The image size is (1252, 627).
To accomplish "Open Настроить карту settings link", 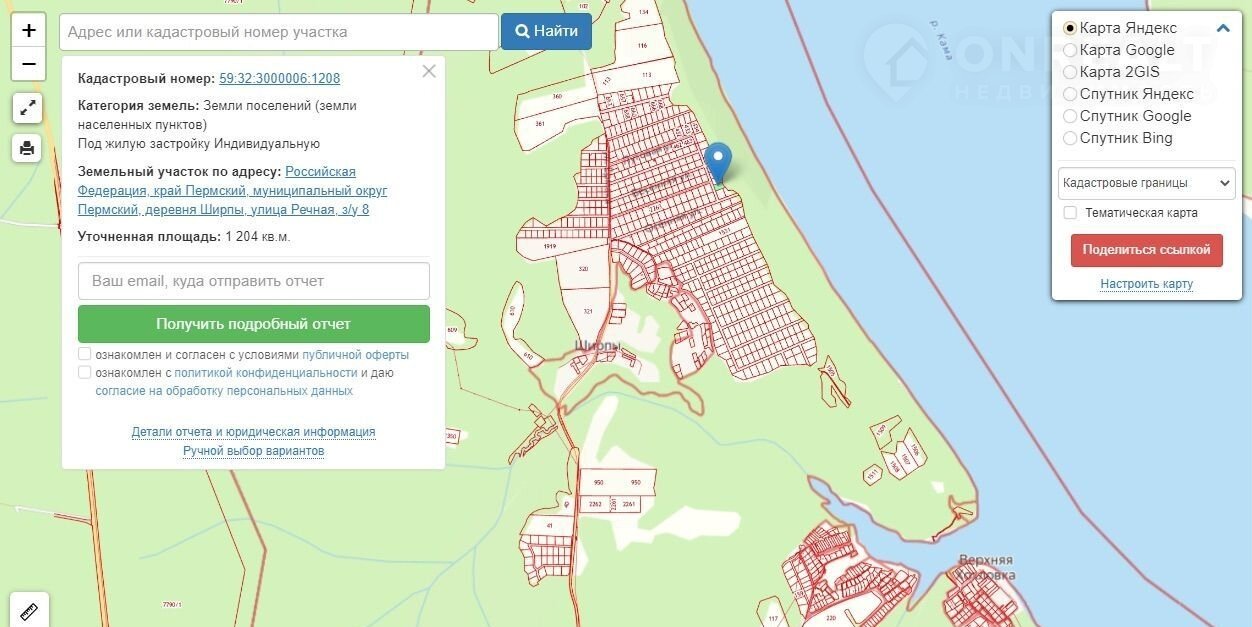I will (x=1146, y=284).
